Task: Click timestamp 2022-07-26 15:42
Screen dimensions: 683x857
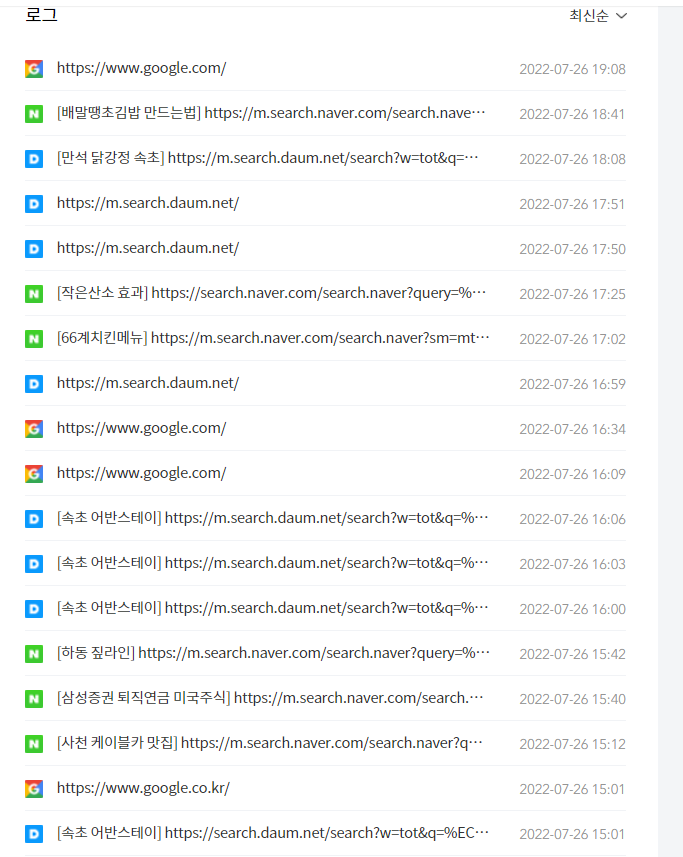Action: pos(572,654)
